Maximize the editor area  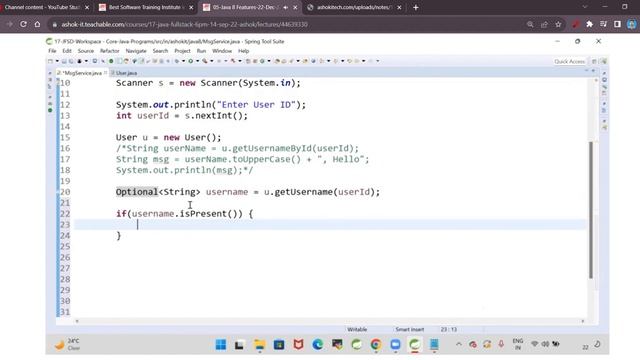[593, 71]
